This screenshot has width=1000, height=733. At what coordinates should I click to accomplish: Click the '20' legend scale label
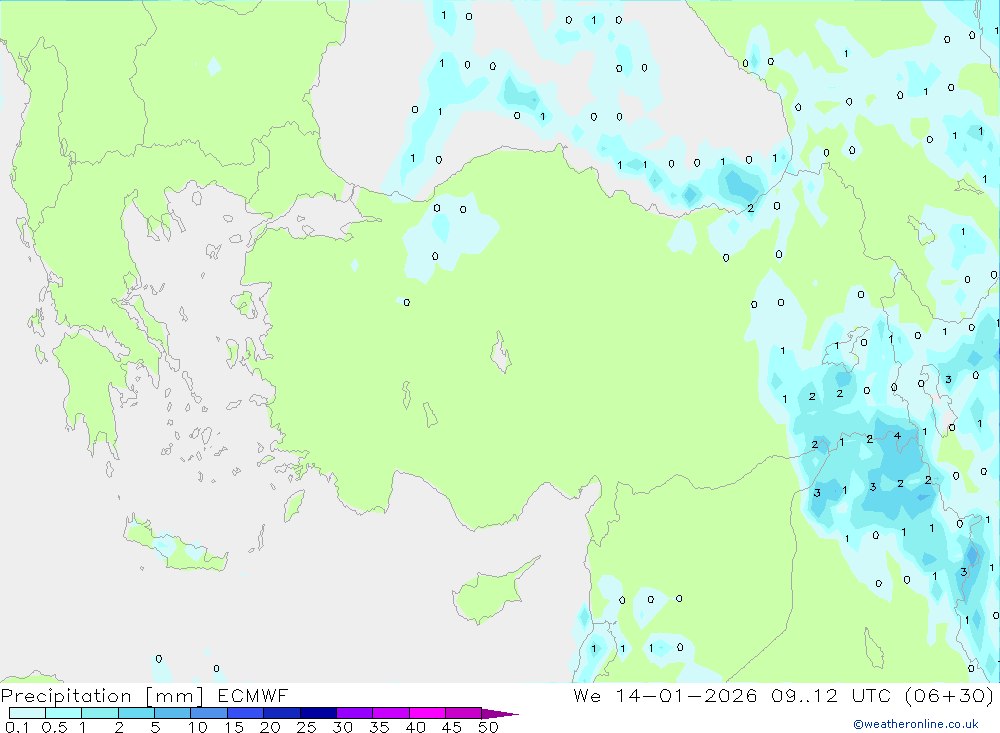click(x=270, y=727)
